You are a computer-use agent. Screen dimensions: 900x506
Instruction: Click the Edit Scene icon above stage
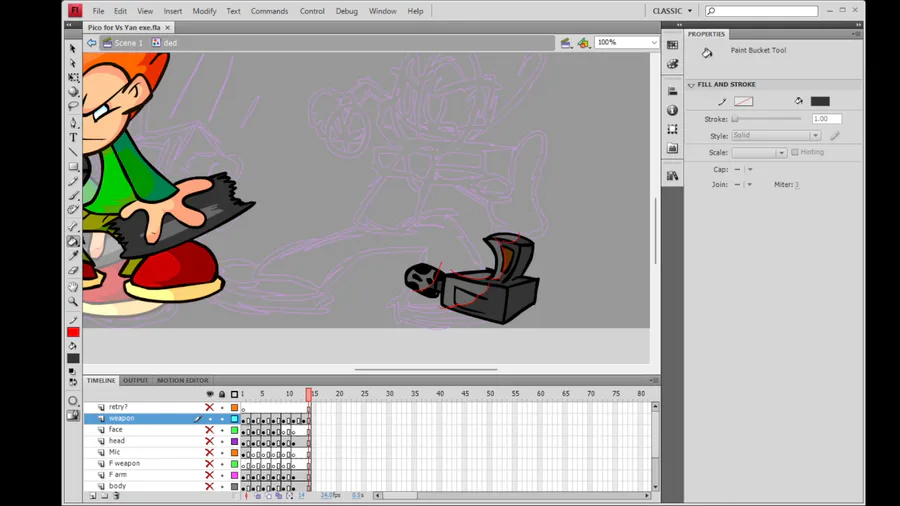(566, 43)
